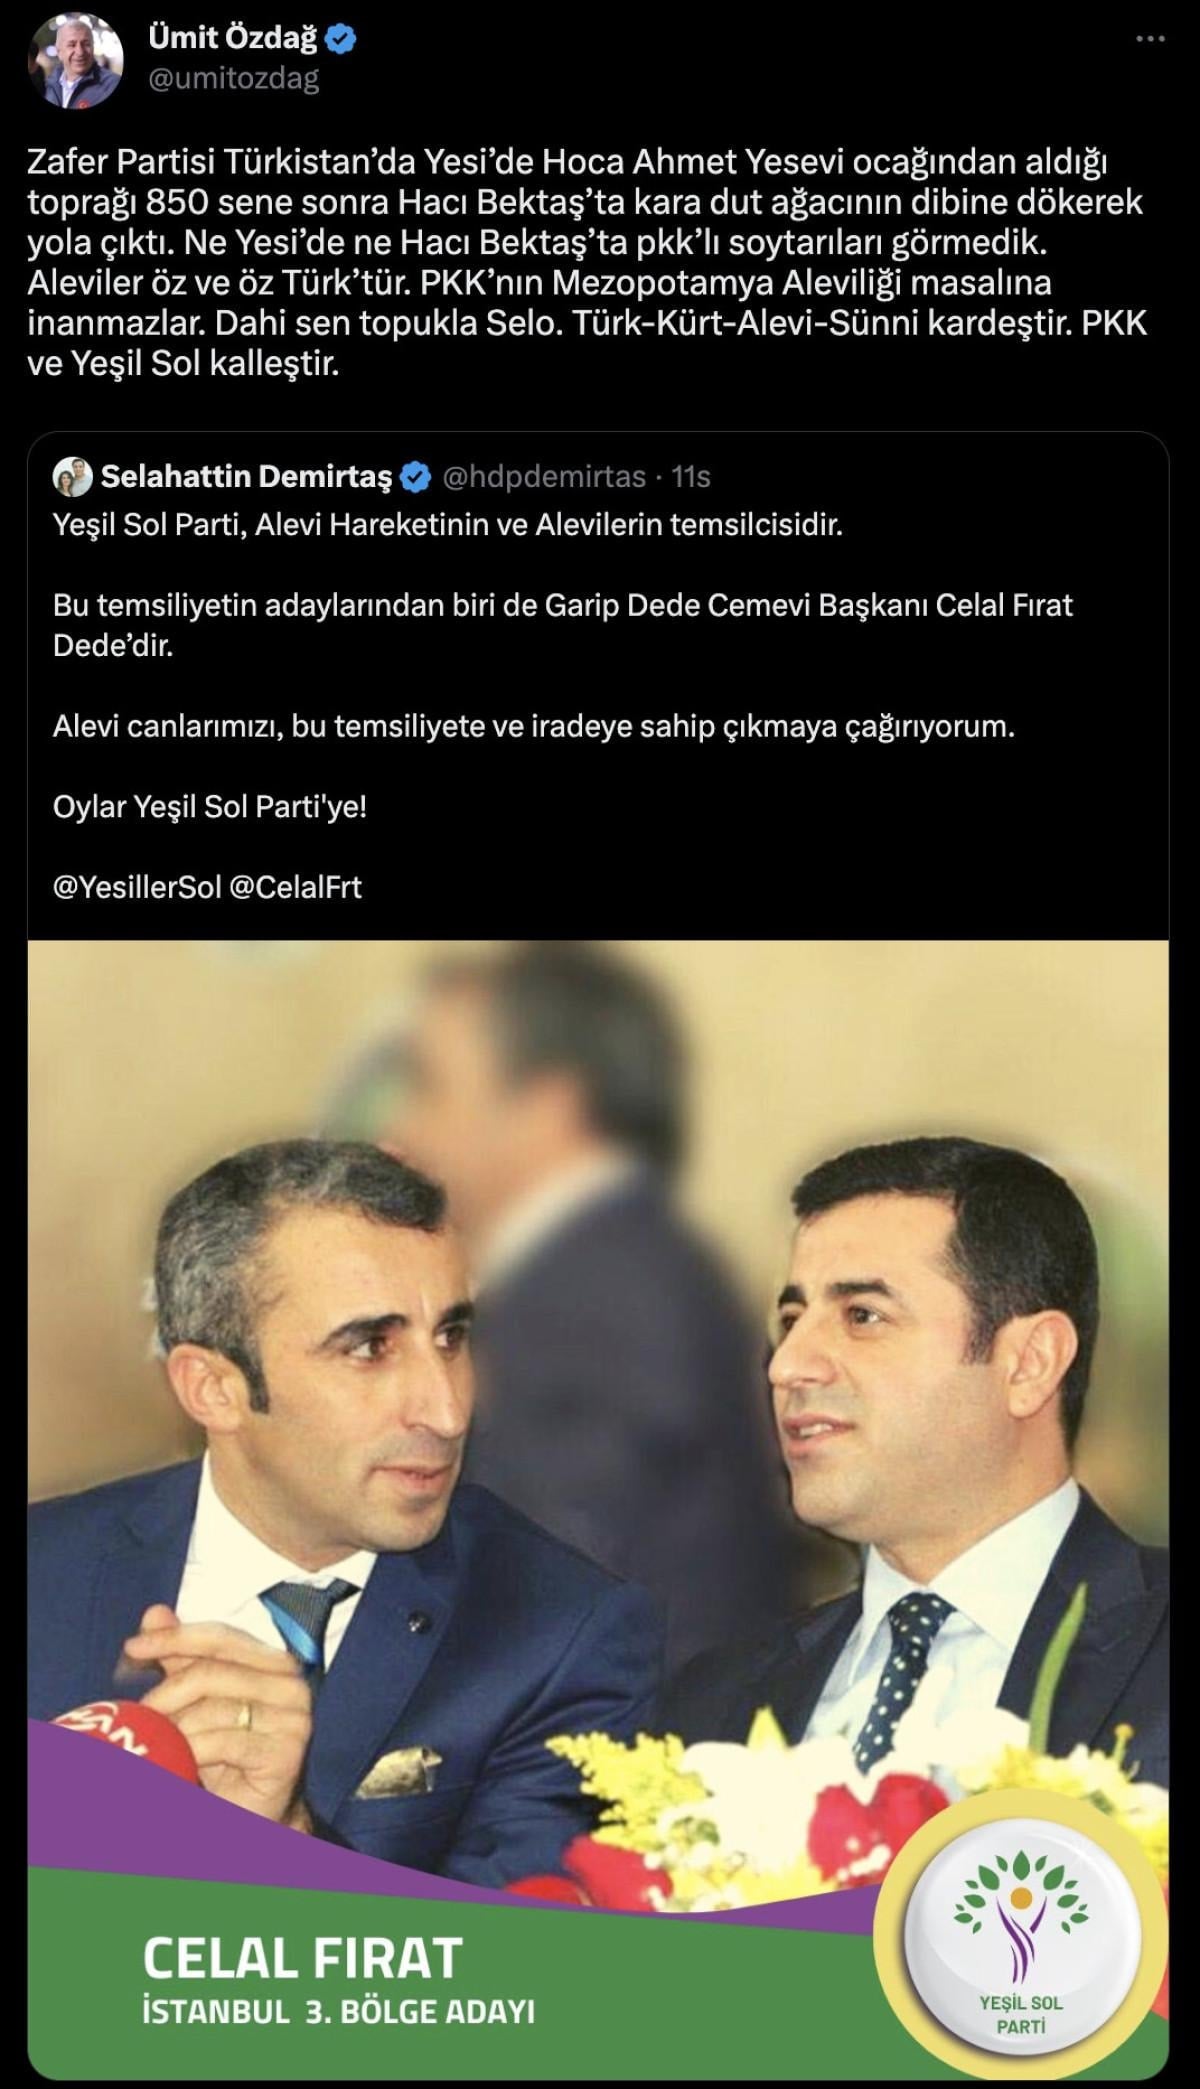Click the Selahattin Demirtaş display name

click(247, 477)
